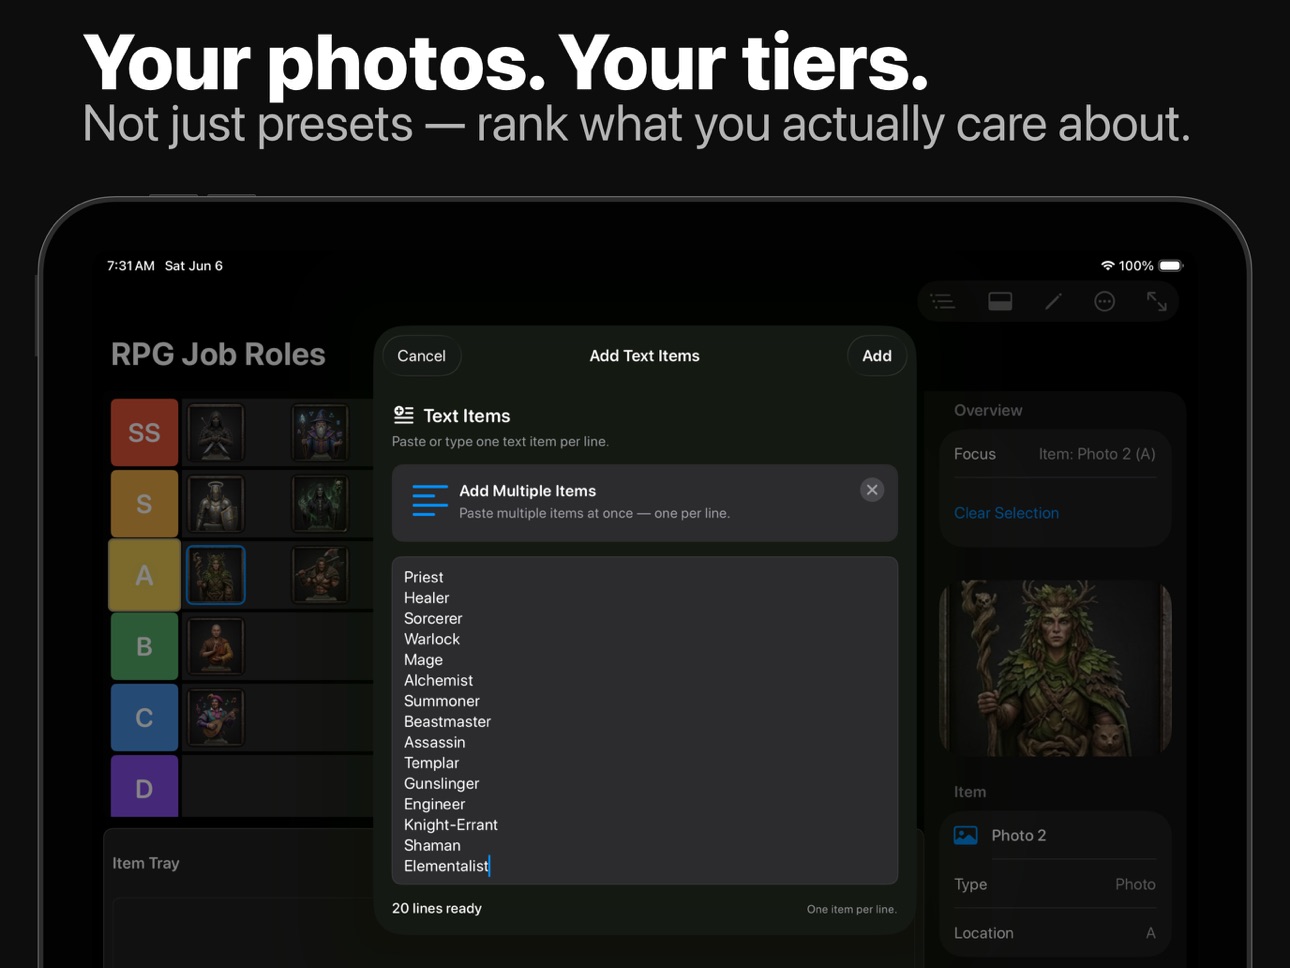Click the RPG Job Roles title
Image resolution: width=1290 pixels, height=968 pixels.
click(x=218, y=354)
